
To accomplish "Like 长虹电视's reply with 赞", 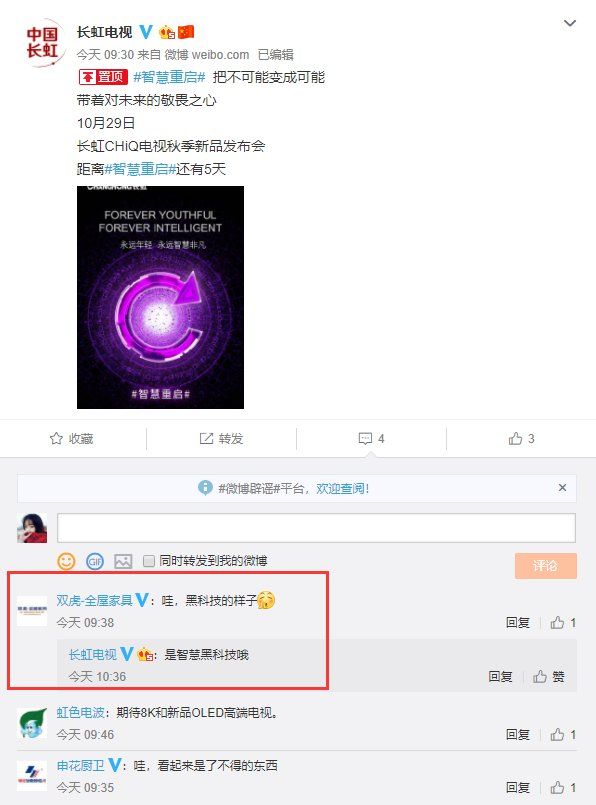I will click(x=549, y=677).
